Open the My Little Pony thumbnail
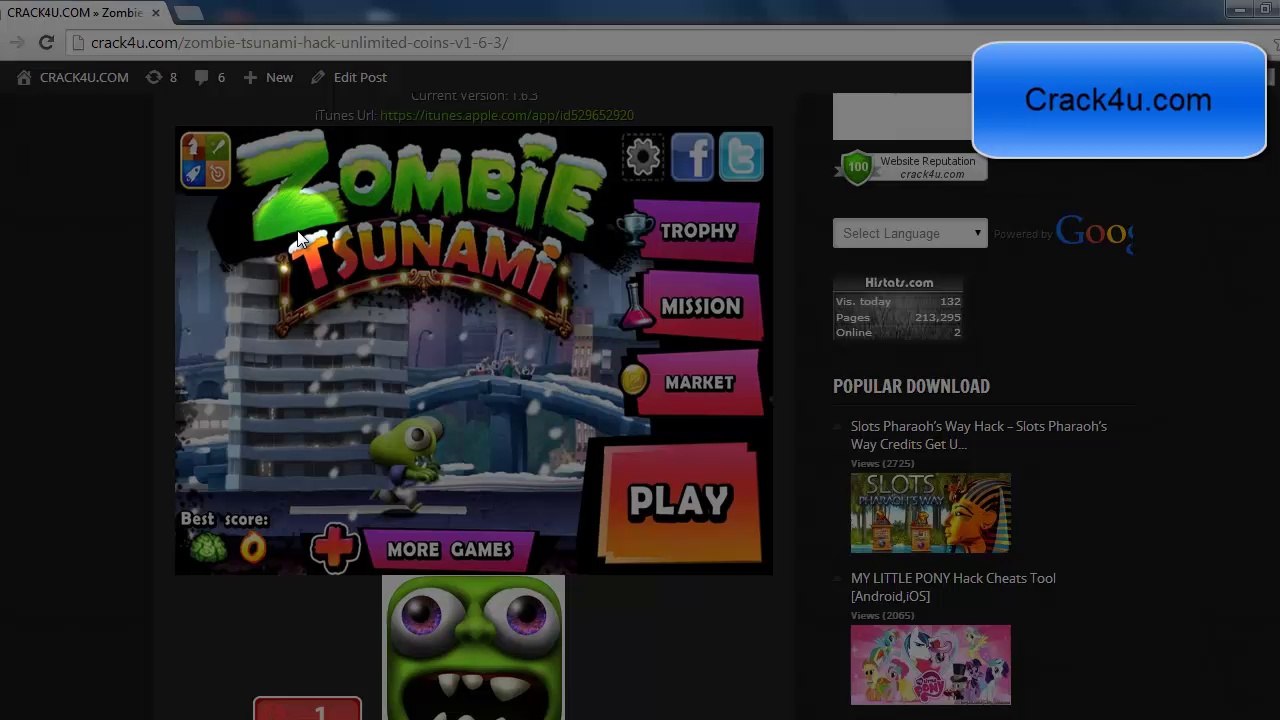This screenshot has width=1280, height=720. click(931, 665)
